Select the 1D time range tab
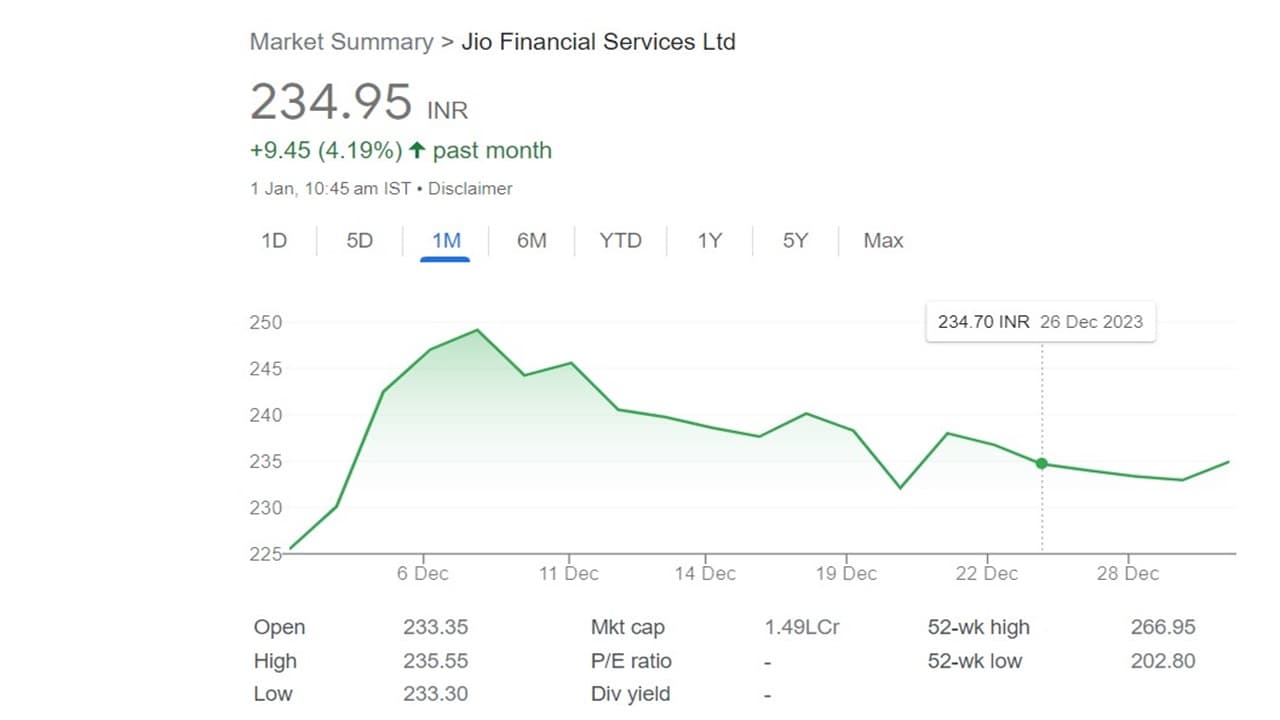1280x720 pixels. (x=274, y=241)
